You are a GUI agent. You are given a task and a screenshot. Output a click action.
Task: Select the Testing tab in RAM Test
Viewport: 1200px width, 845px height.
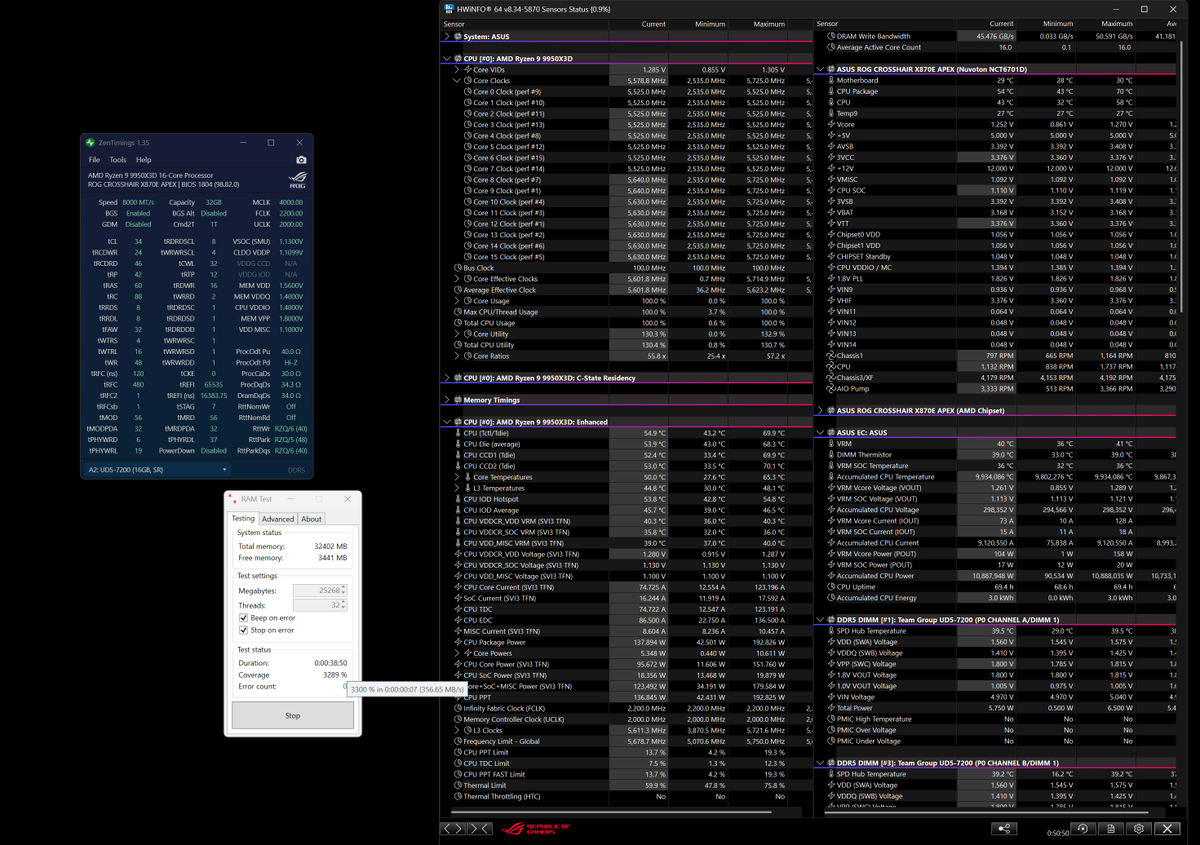(x=243, y=518)
